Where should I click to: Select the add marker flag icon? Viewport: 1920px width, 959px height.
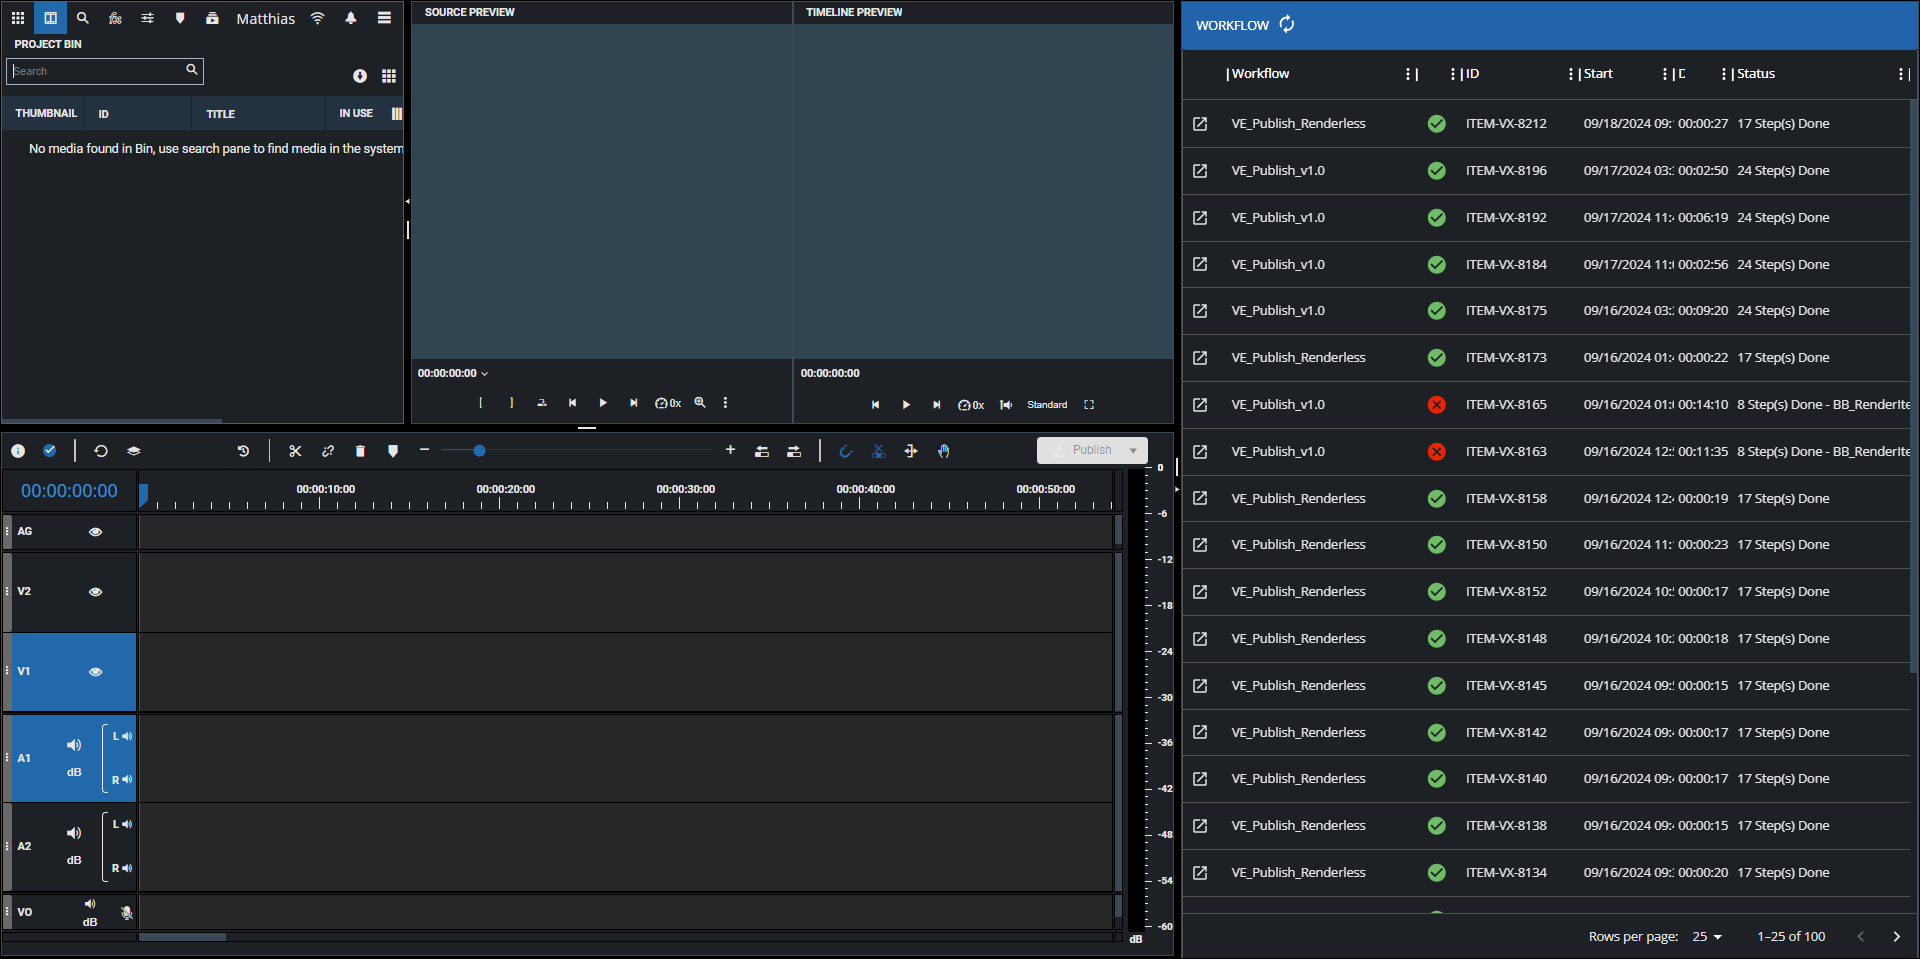[x=392, y=451]
